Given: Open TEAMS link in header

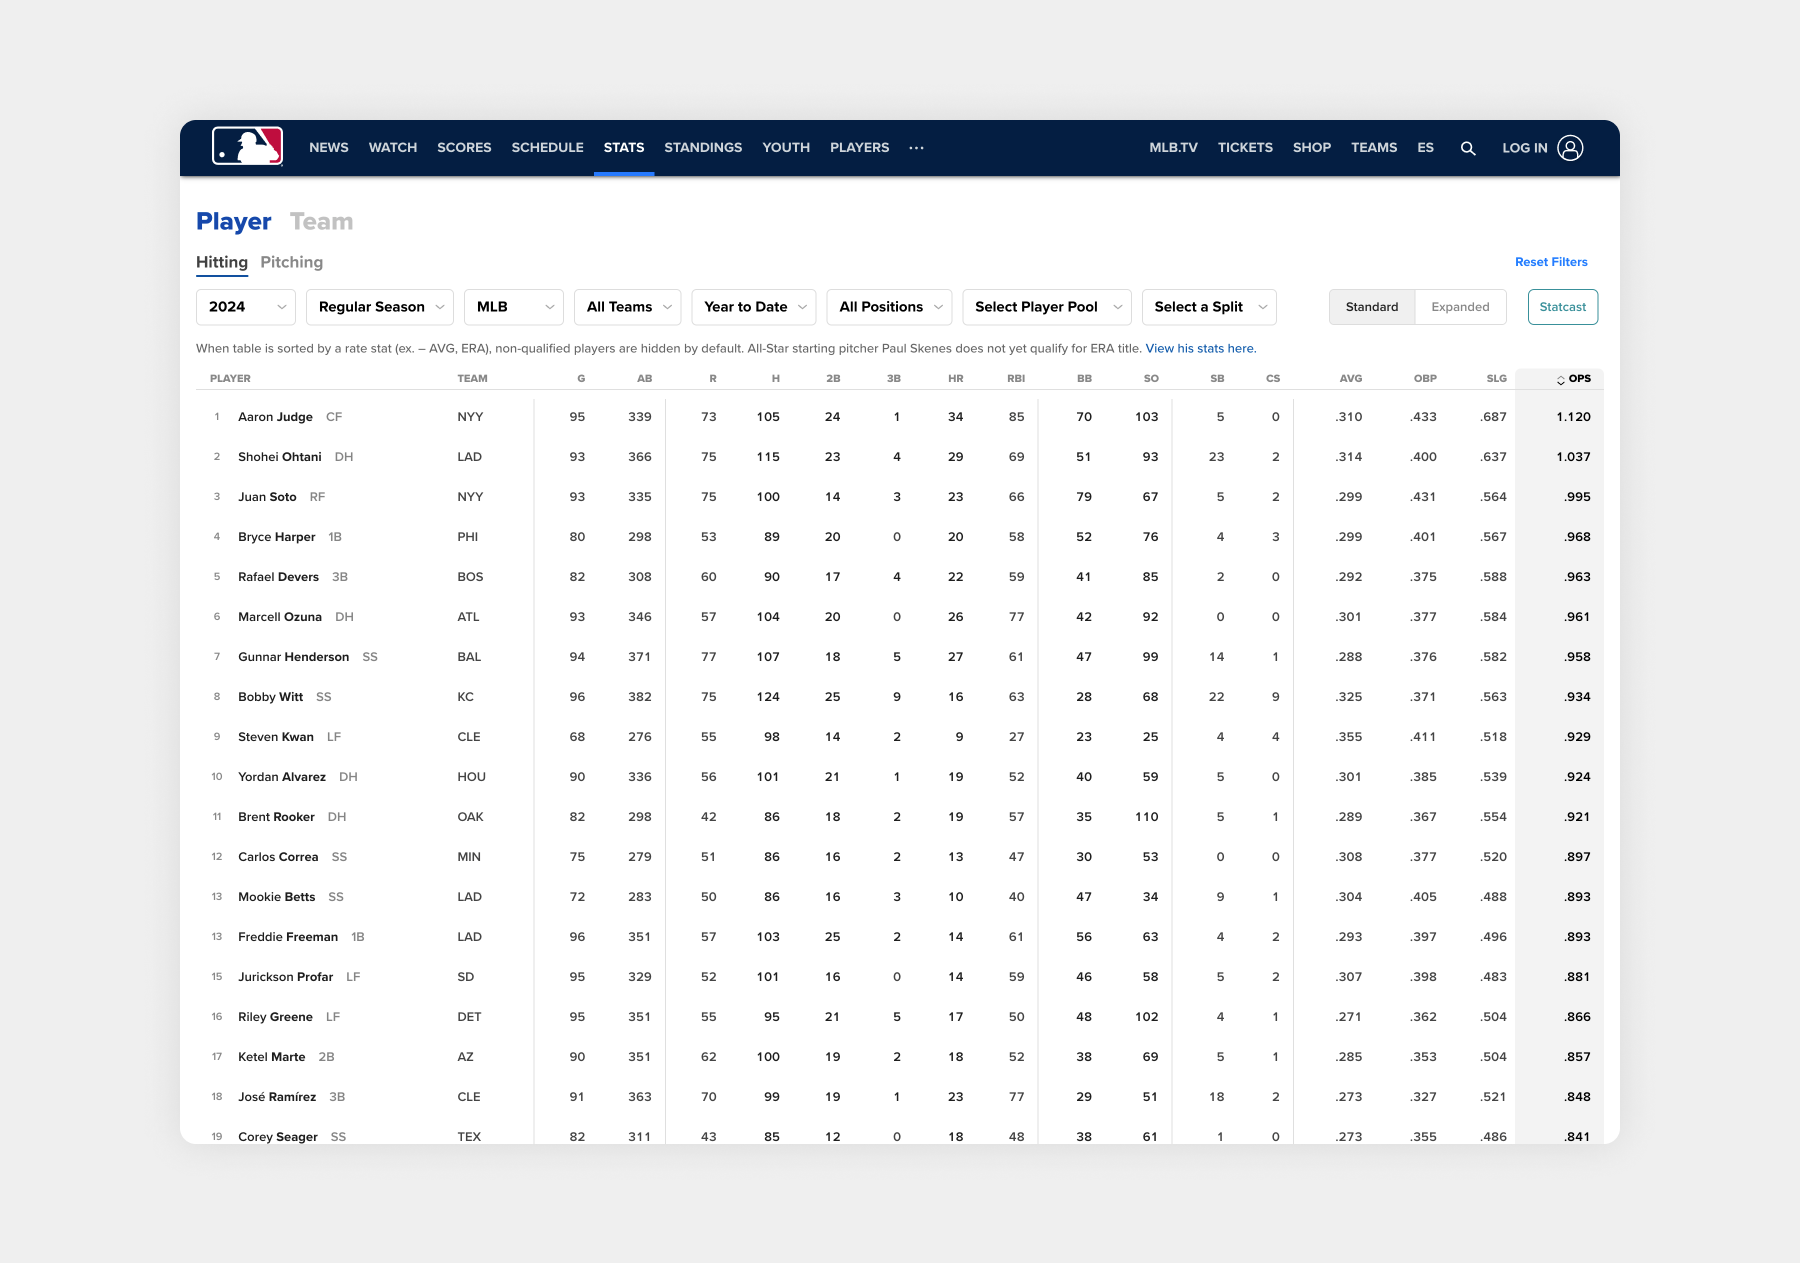Looking at the screenshot, I should pos(1374,148).
